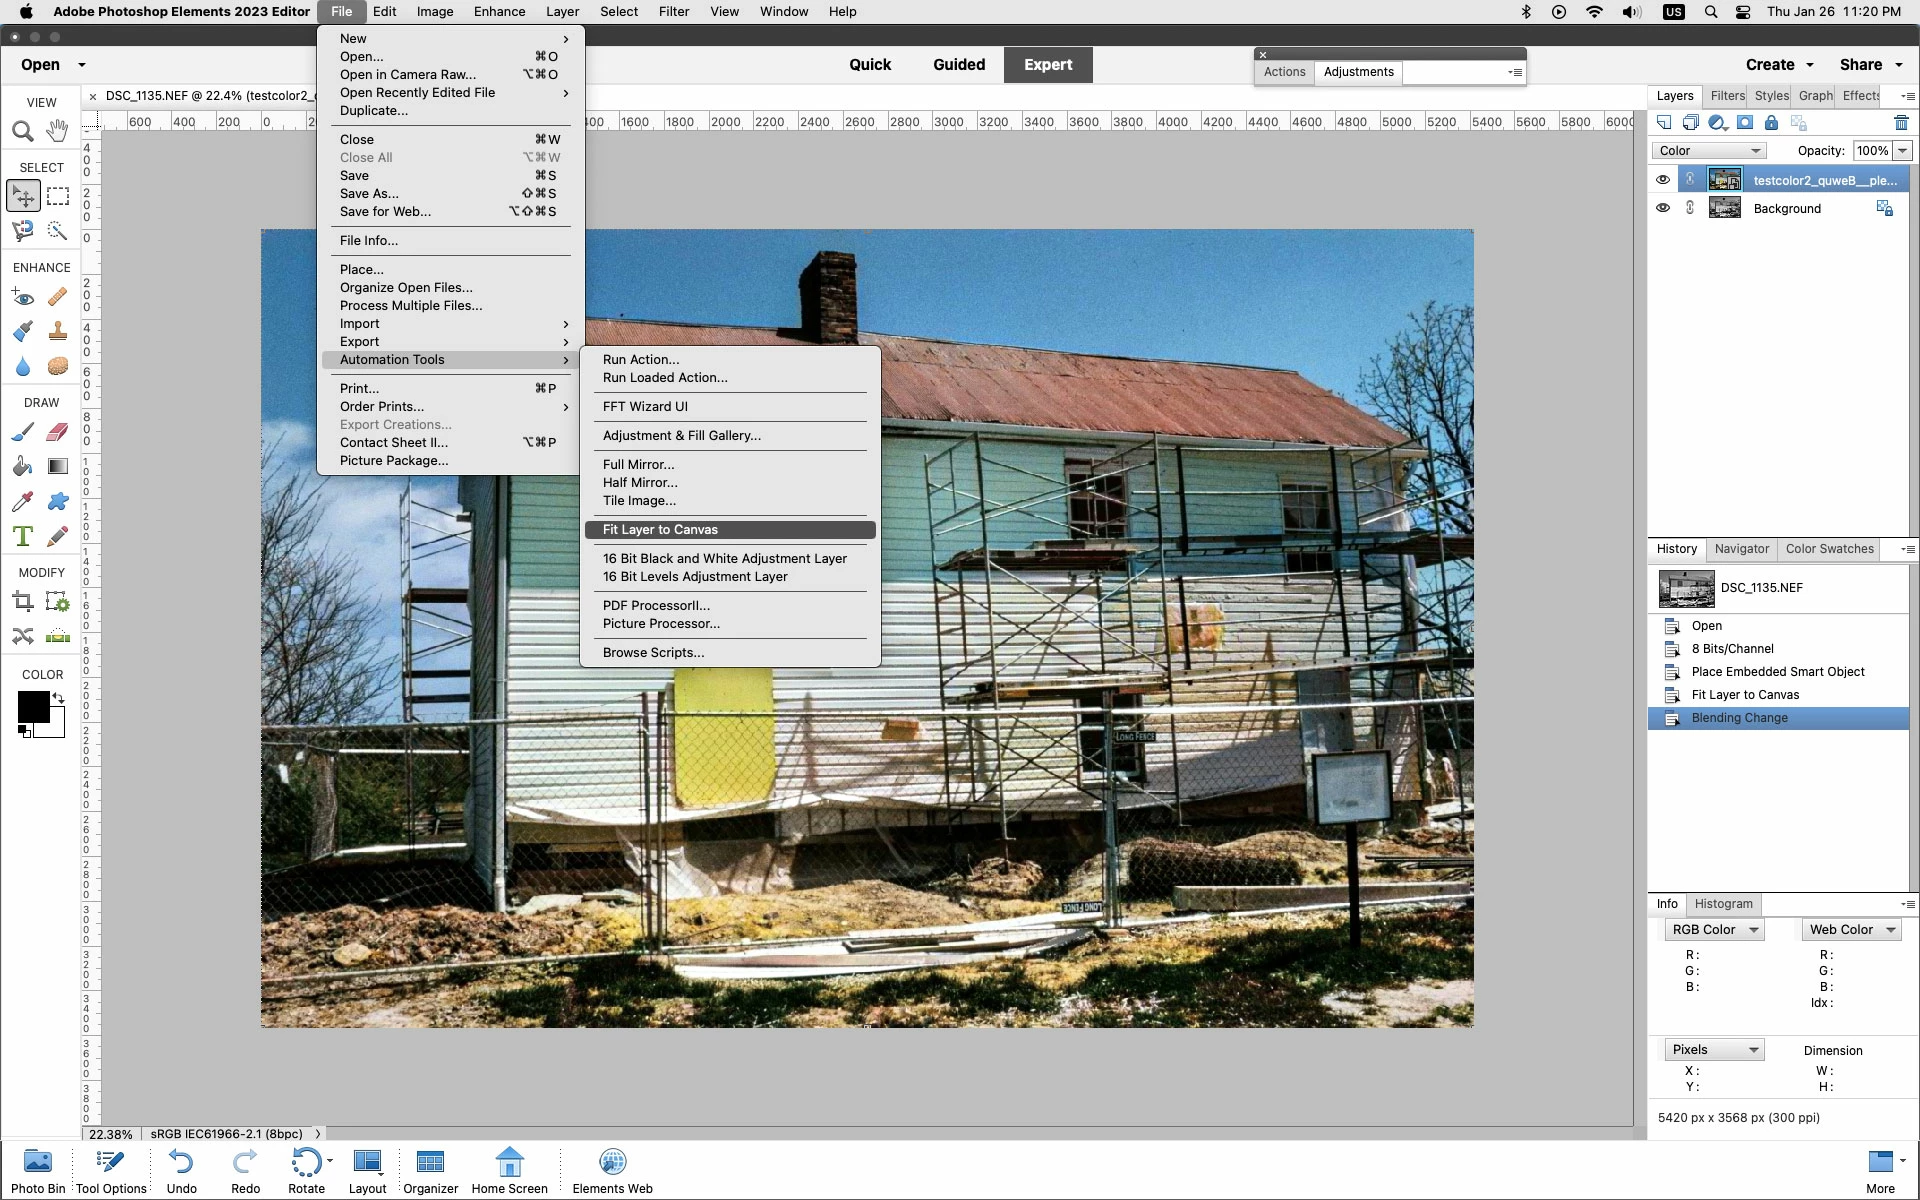Hide the testcolor2 layer visibility eye
The image size is (1920, 1200).
click(x=1663, y=180)
